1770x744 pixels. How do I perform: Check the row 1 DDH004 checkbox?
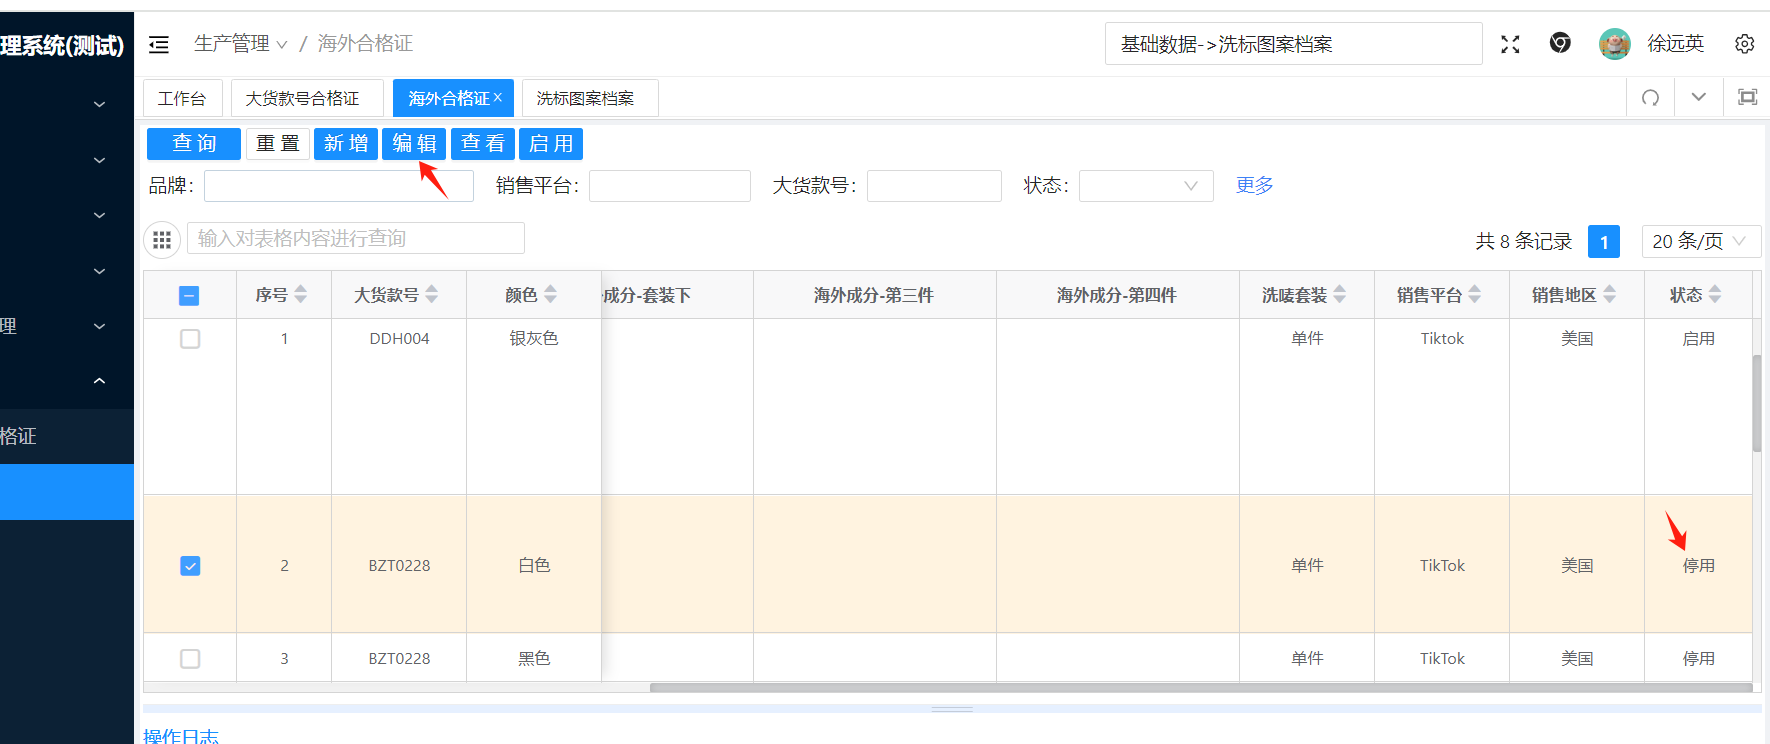click(x=190, y=339)
